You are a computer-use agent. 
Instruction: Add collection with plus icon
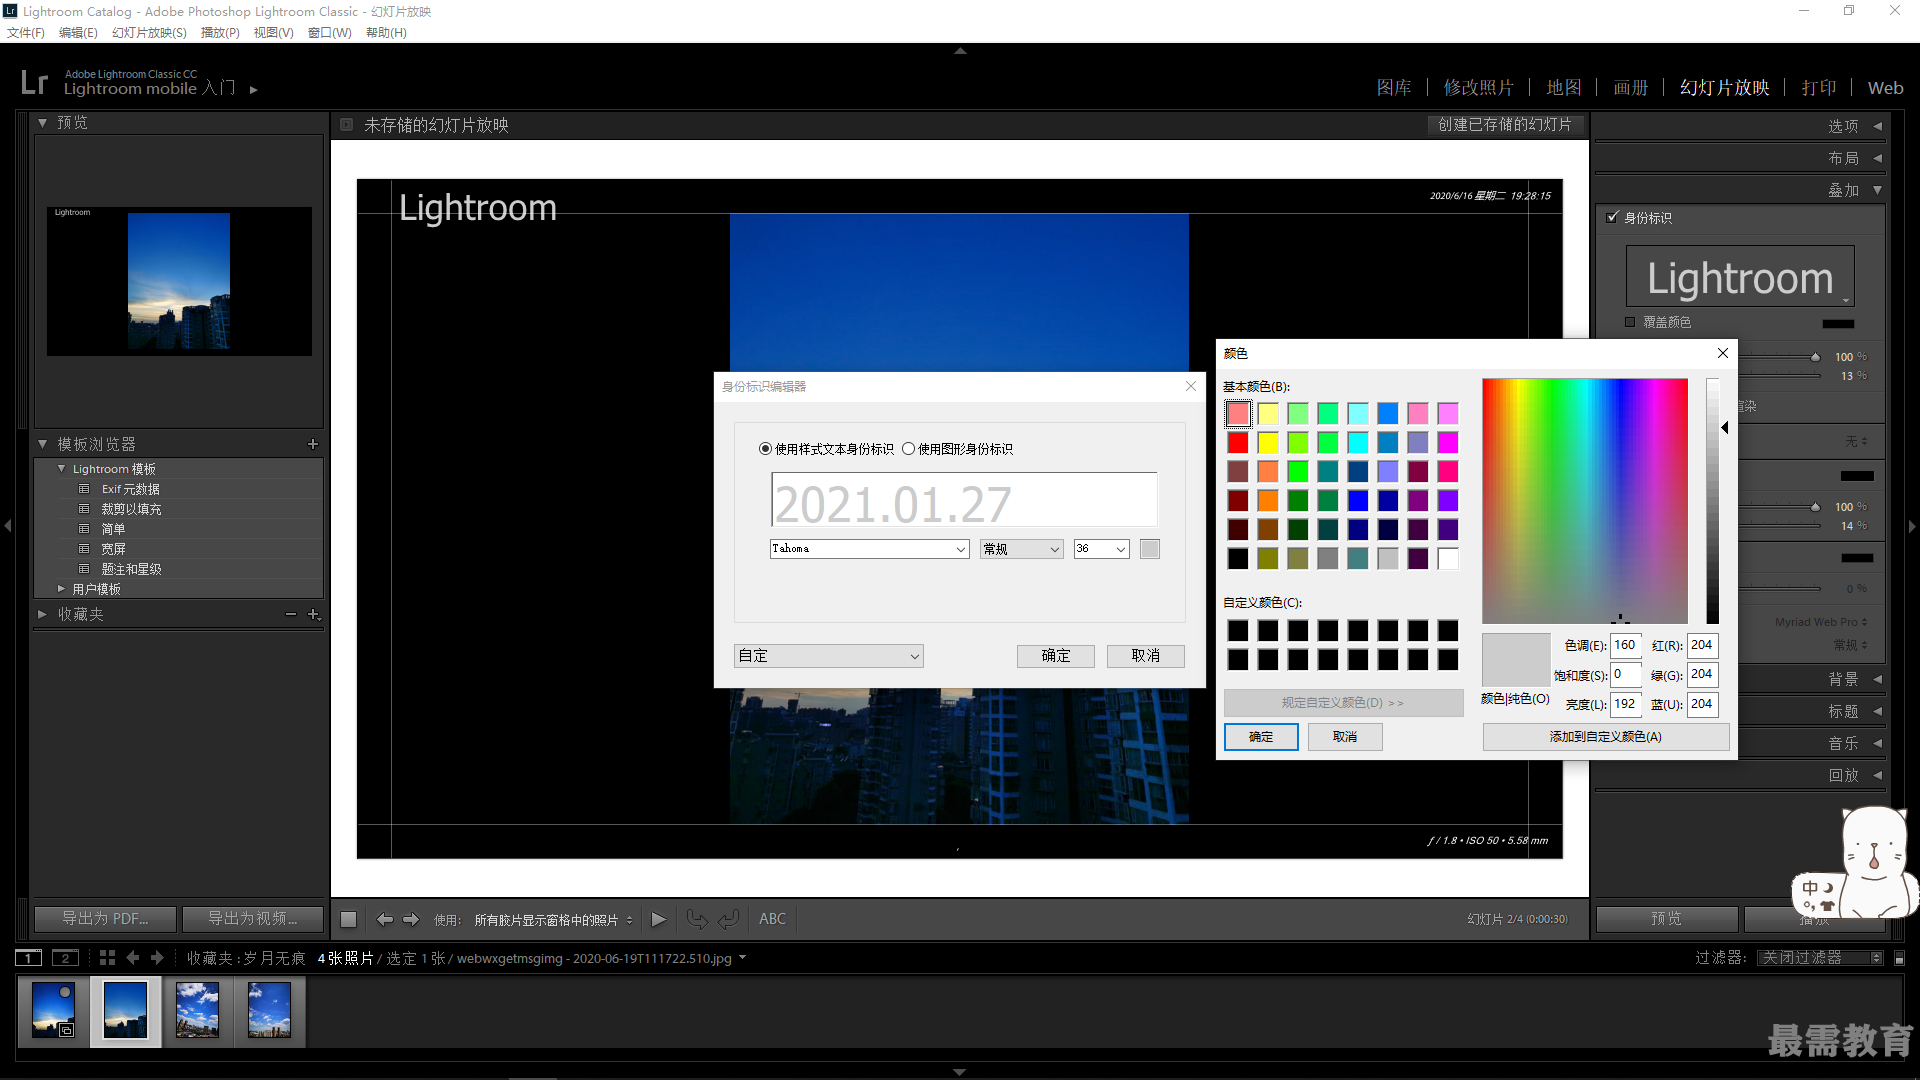pyautogui.click(x=314, y=614)
